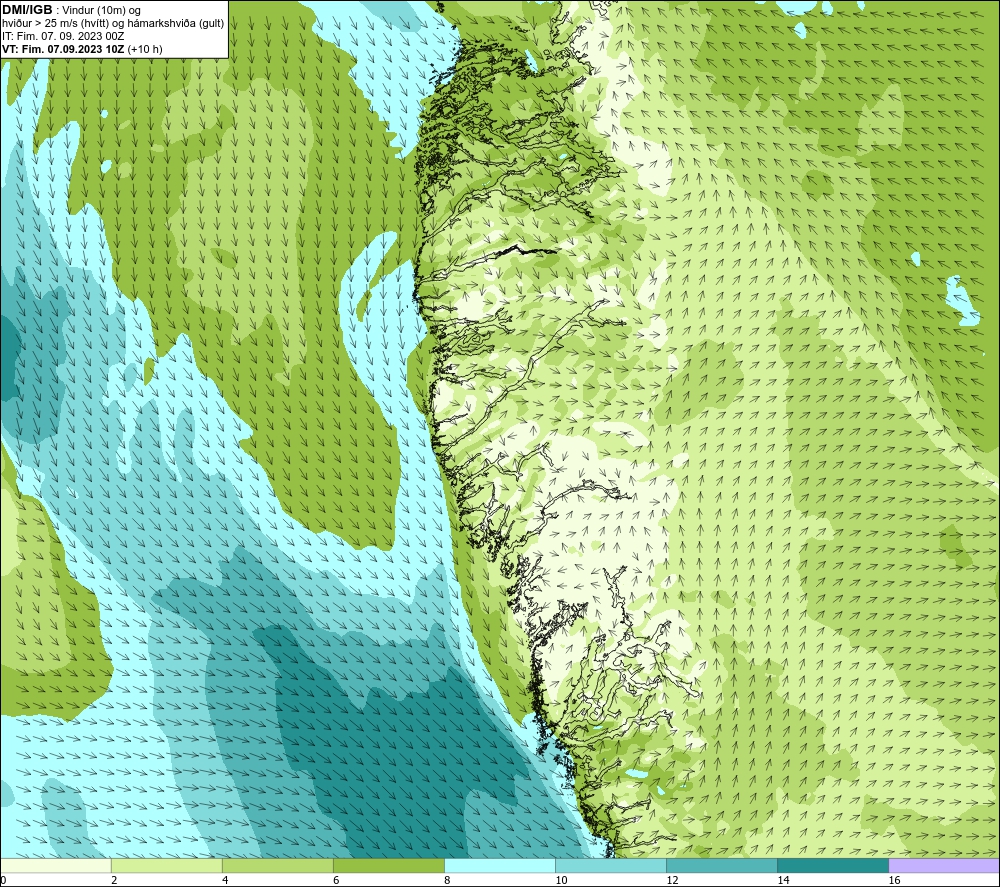Click the purple above-16 m/s legend swatch
Screen dimensions: 1000x887
tap(944, 865)
